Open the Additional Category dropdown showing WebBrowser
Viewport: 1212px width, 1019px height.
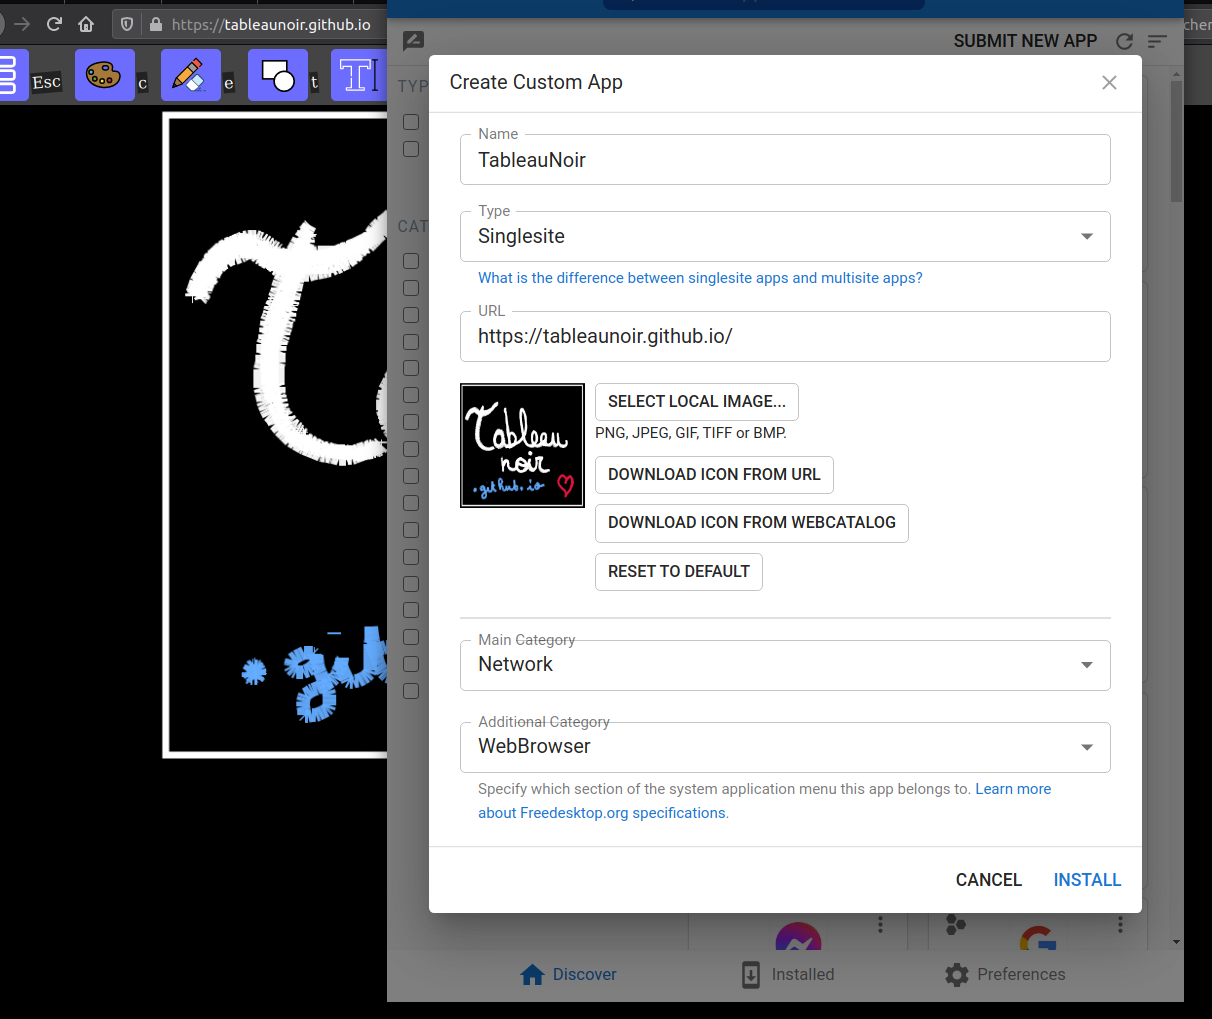(x=785, y=747)
